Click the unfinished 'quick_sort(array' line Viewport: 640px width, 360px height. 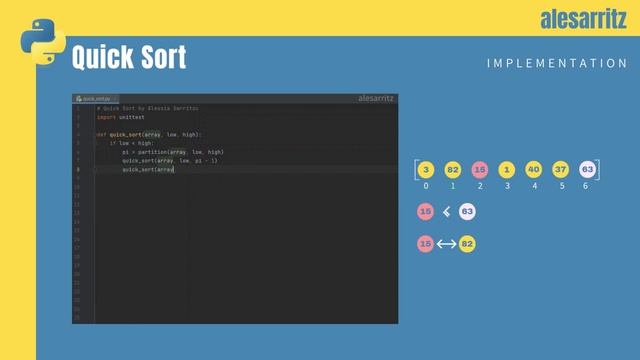(148, 169)
